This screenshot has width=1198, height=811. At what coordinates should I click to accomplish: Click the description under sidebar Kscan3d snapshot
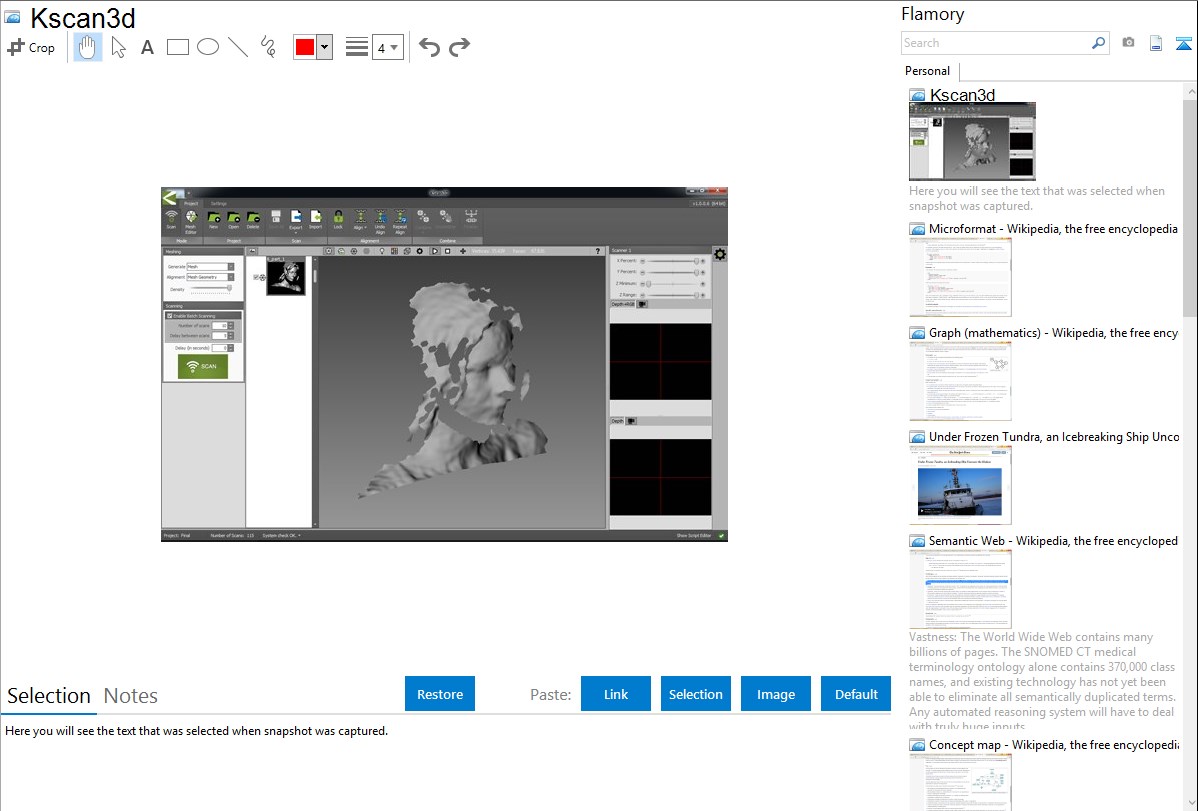tap(1037, 198)
